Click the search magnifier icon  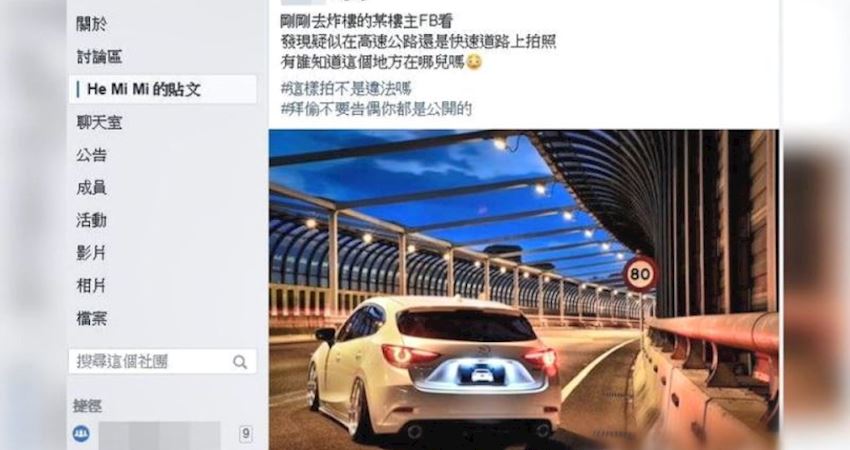click(x=239, y=362)
